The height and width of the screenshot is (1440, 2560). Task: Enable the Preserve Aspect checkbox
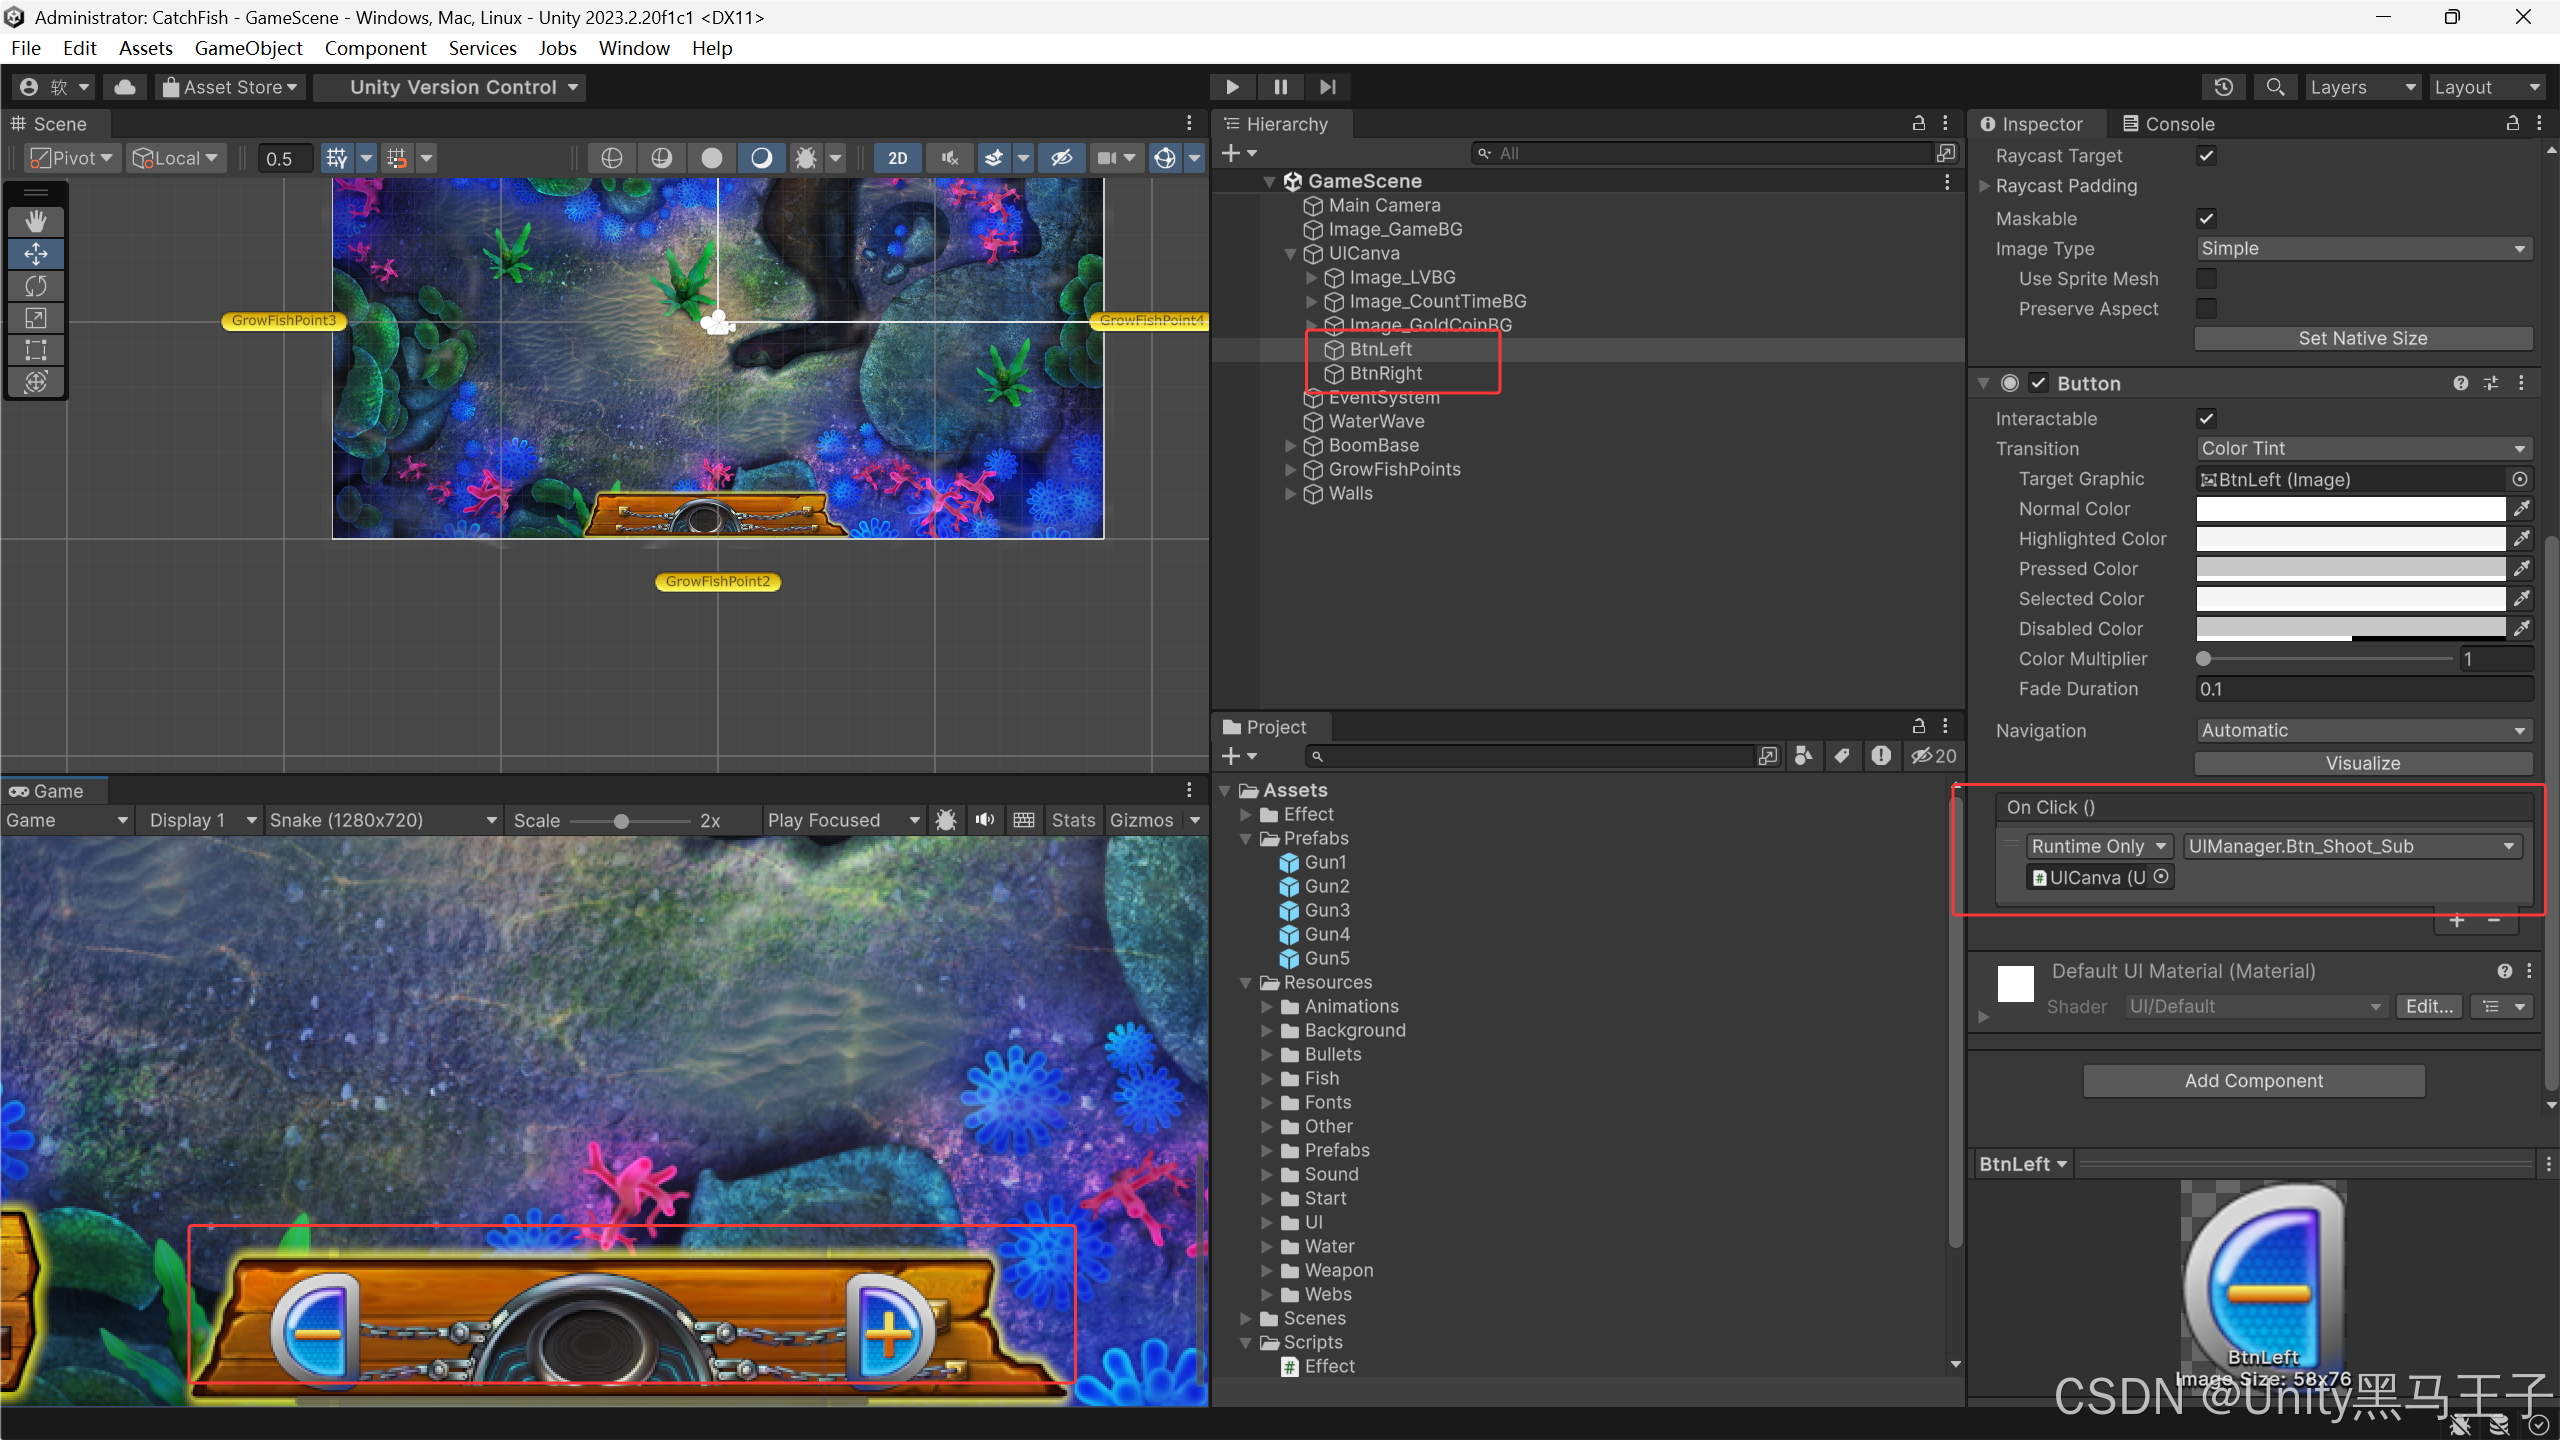click(2206, 309)
